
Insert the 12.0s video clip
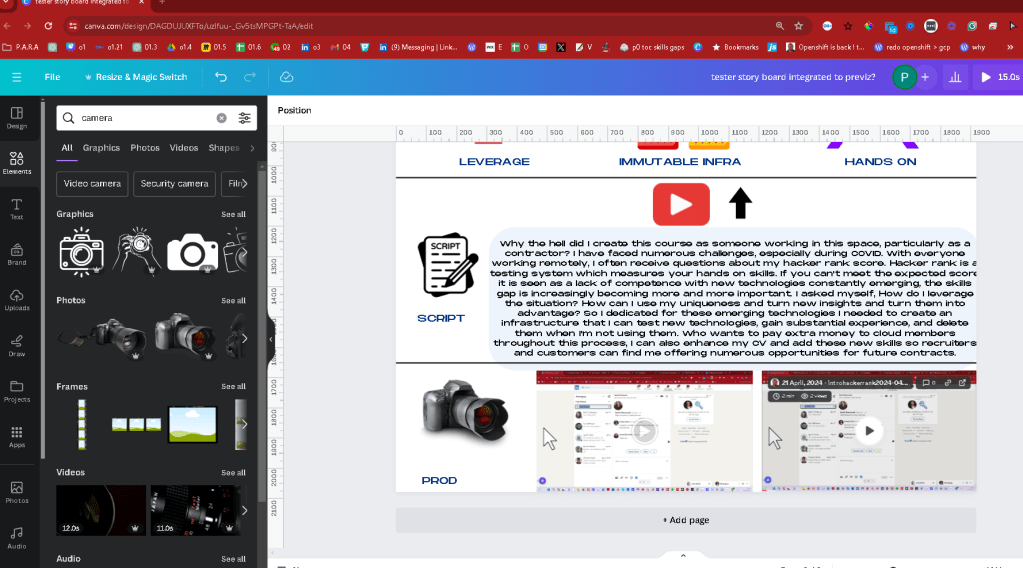tap(101, 511)
